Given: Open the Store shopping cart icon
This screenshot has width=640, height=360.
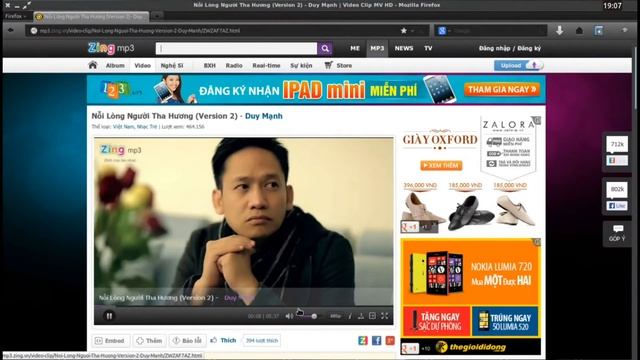Looking at the screenshot, I should pos(328,65).
